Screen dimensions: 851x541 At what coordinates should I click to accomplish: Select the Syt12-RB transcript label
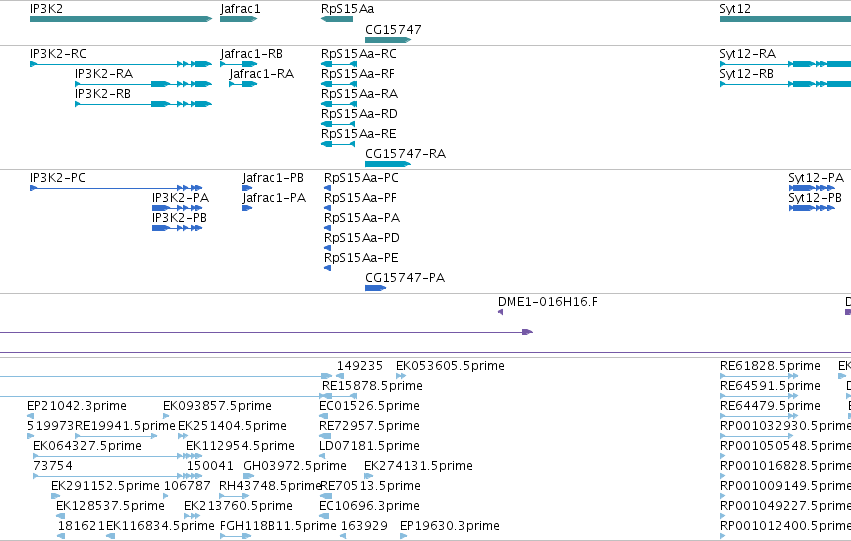[x=746, y=74]
